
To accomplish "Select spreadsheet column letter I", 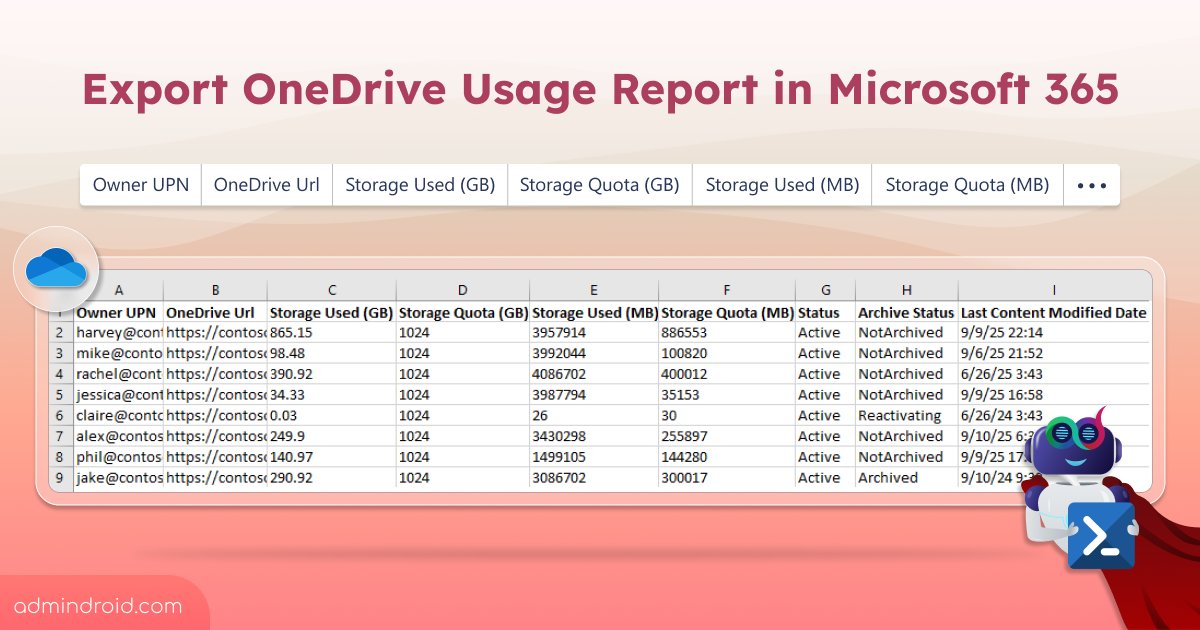I will pyautogui.click(x=1053, y=290).
